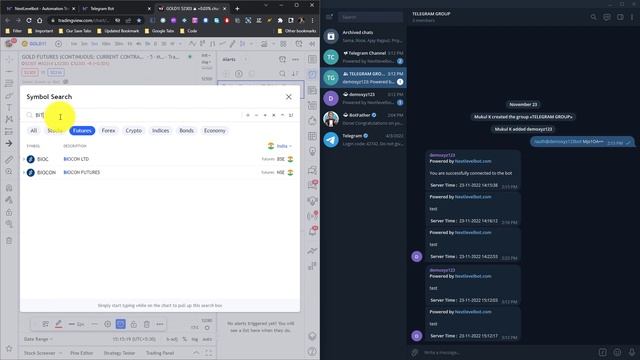Image resolution: width=640 pixels, height=360 pixels.
Task: Click the Symbol Search text input field
Action: (135, 115)
